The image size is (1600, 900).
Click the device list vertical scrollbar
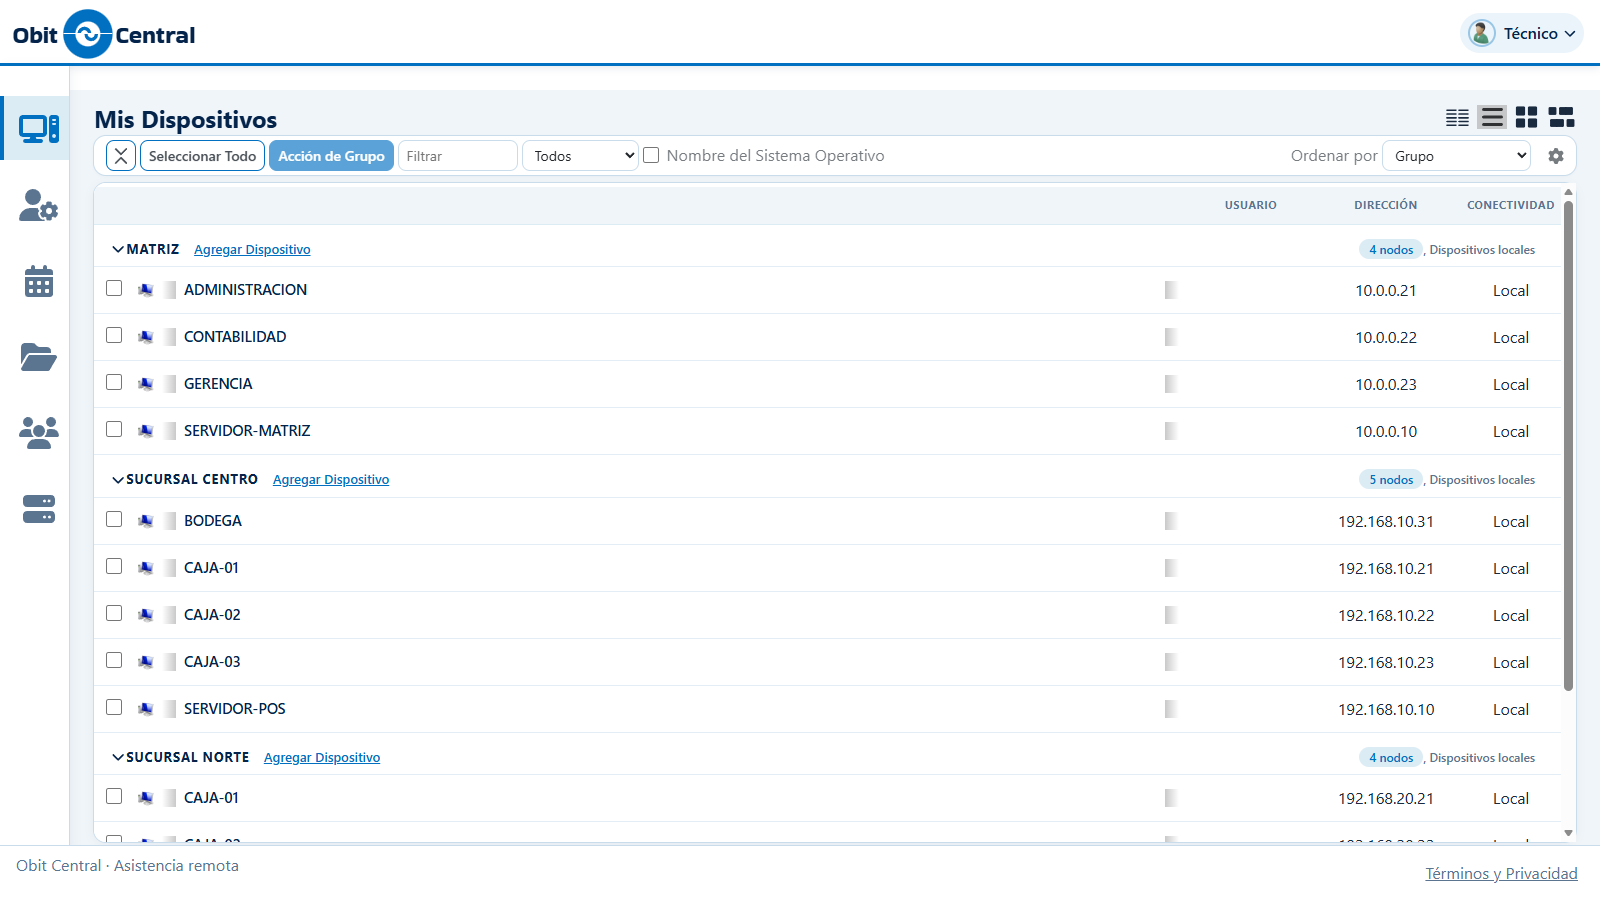pyautogui.click(x=1568, y=445)
